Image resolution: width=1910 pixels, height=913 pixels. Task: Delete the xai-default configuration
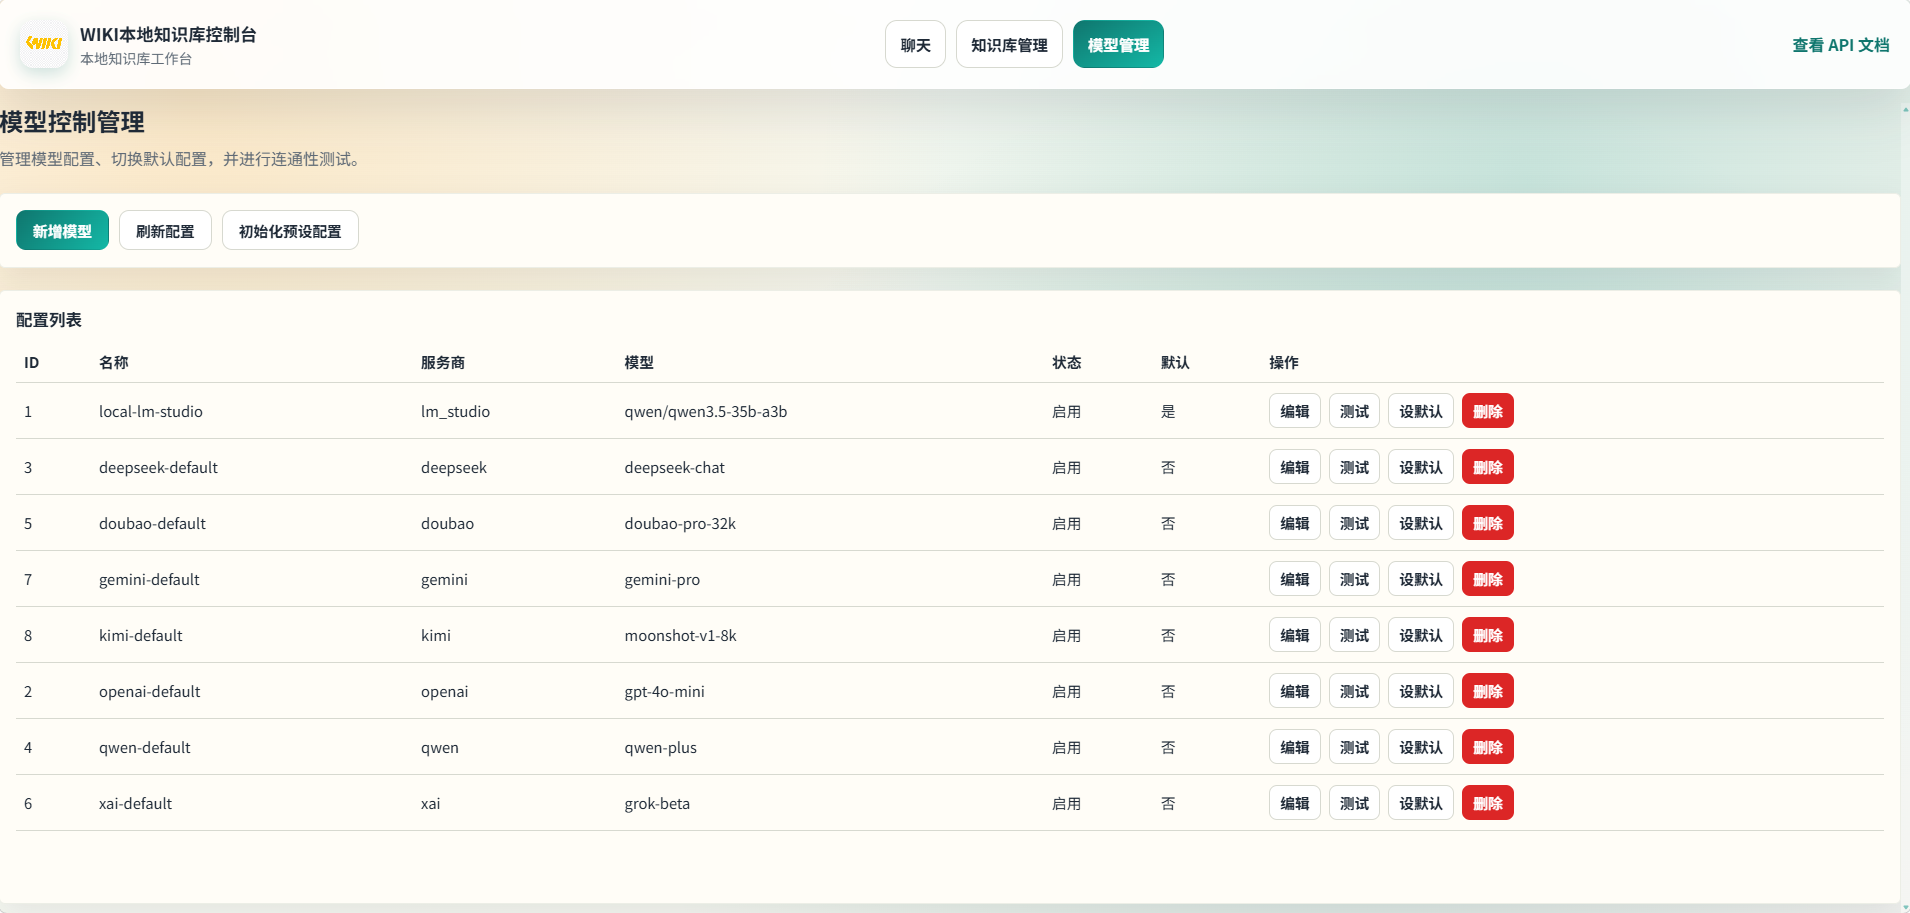tap(1487, 803)
